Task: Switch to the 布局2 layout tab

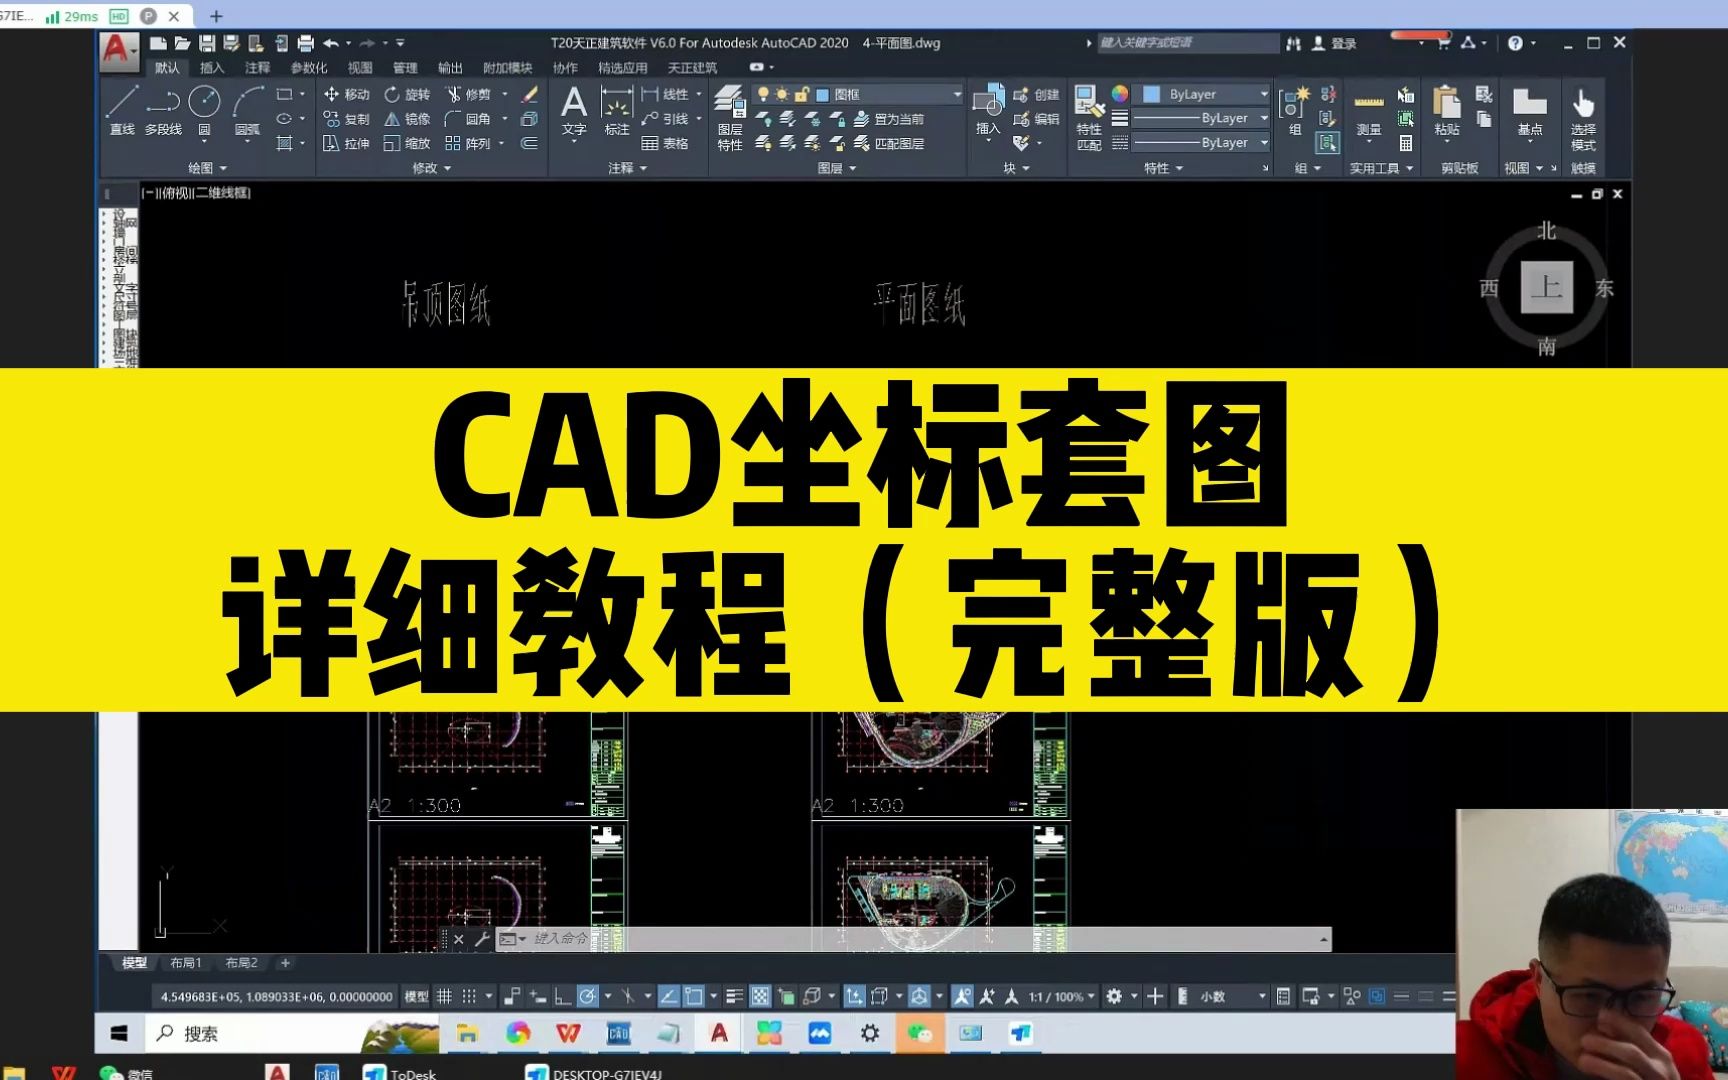Action: pos(241,963)
